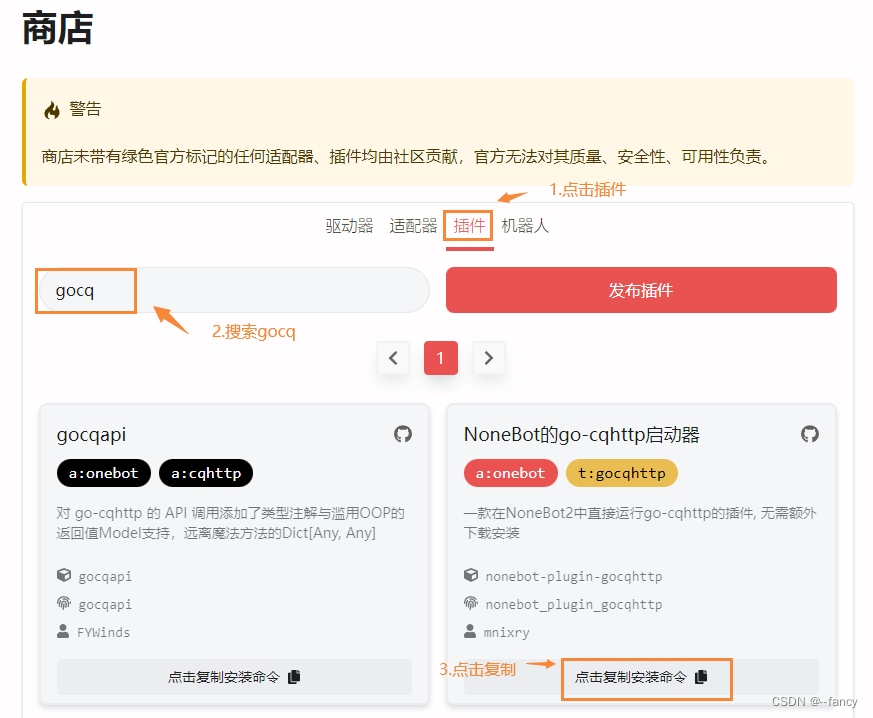The width and height of the screenshot is (873, 718).
Task: Switch to the 驱动器 tab
Action: [x=348, y=226]
